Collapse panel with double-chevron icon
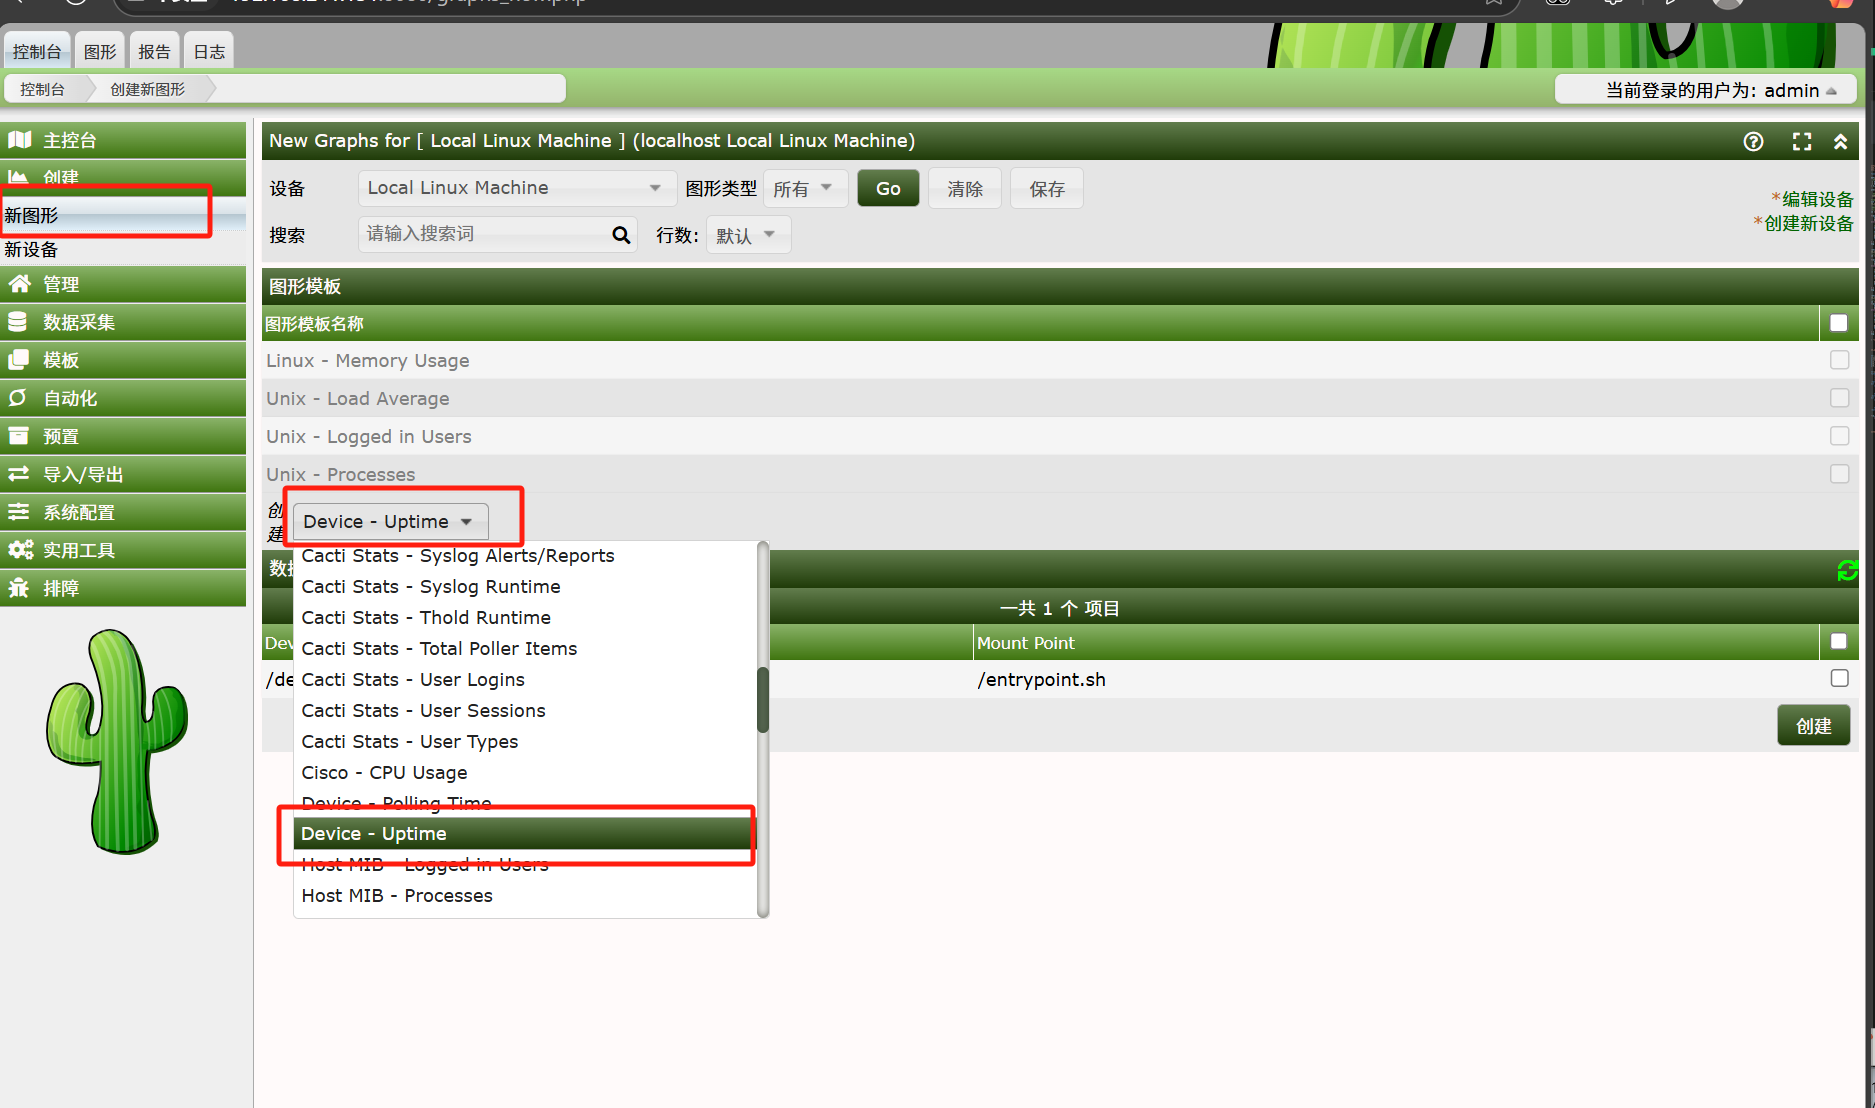 (x=1840, y=141)
